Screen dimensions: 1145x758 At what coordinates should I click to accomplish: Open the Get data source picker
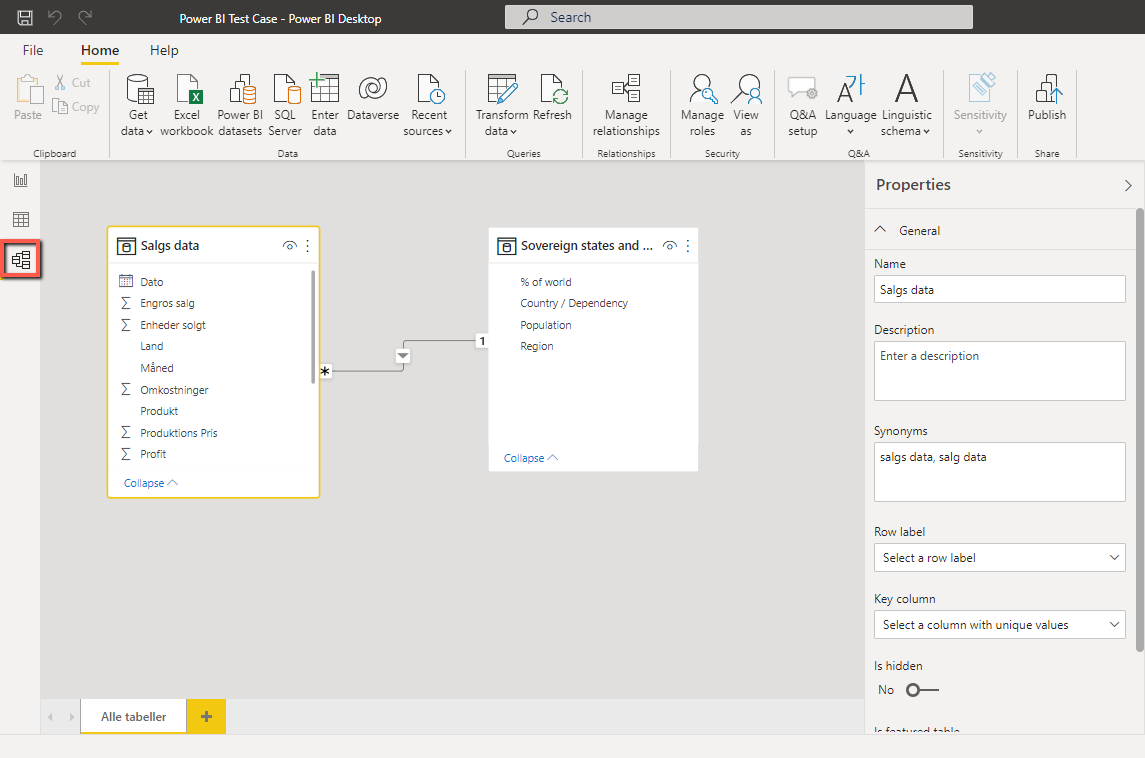[137, 105]
